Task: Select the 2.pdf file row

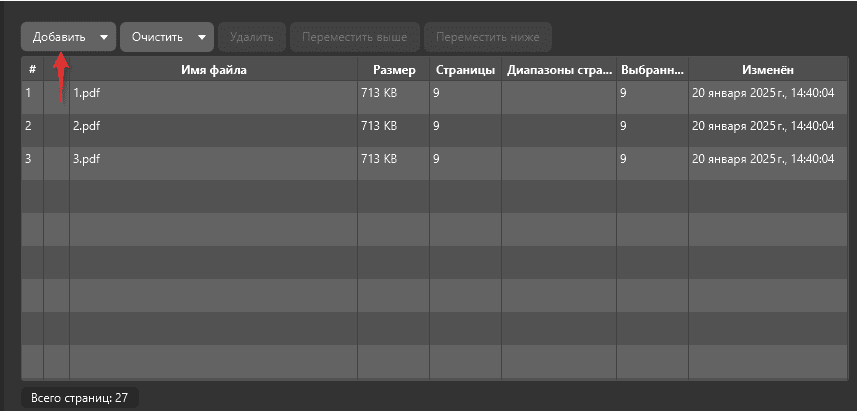Action: point(213,127)
